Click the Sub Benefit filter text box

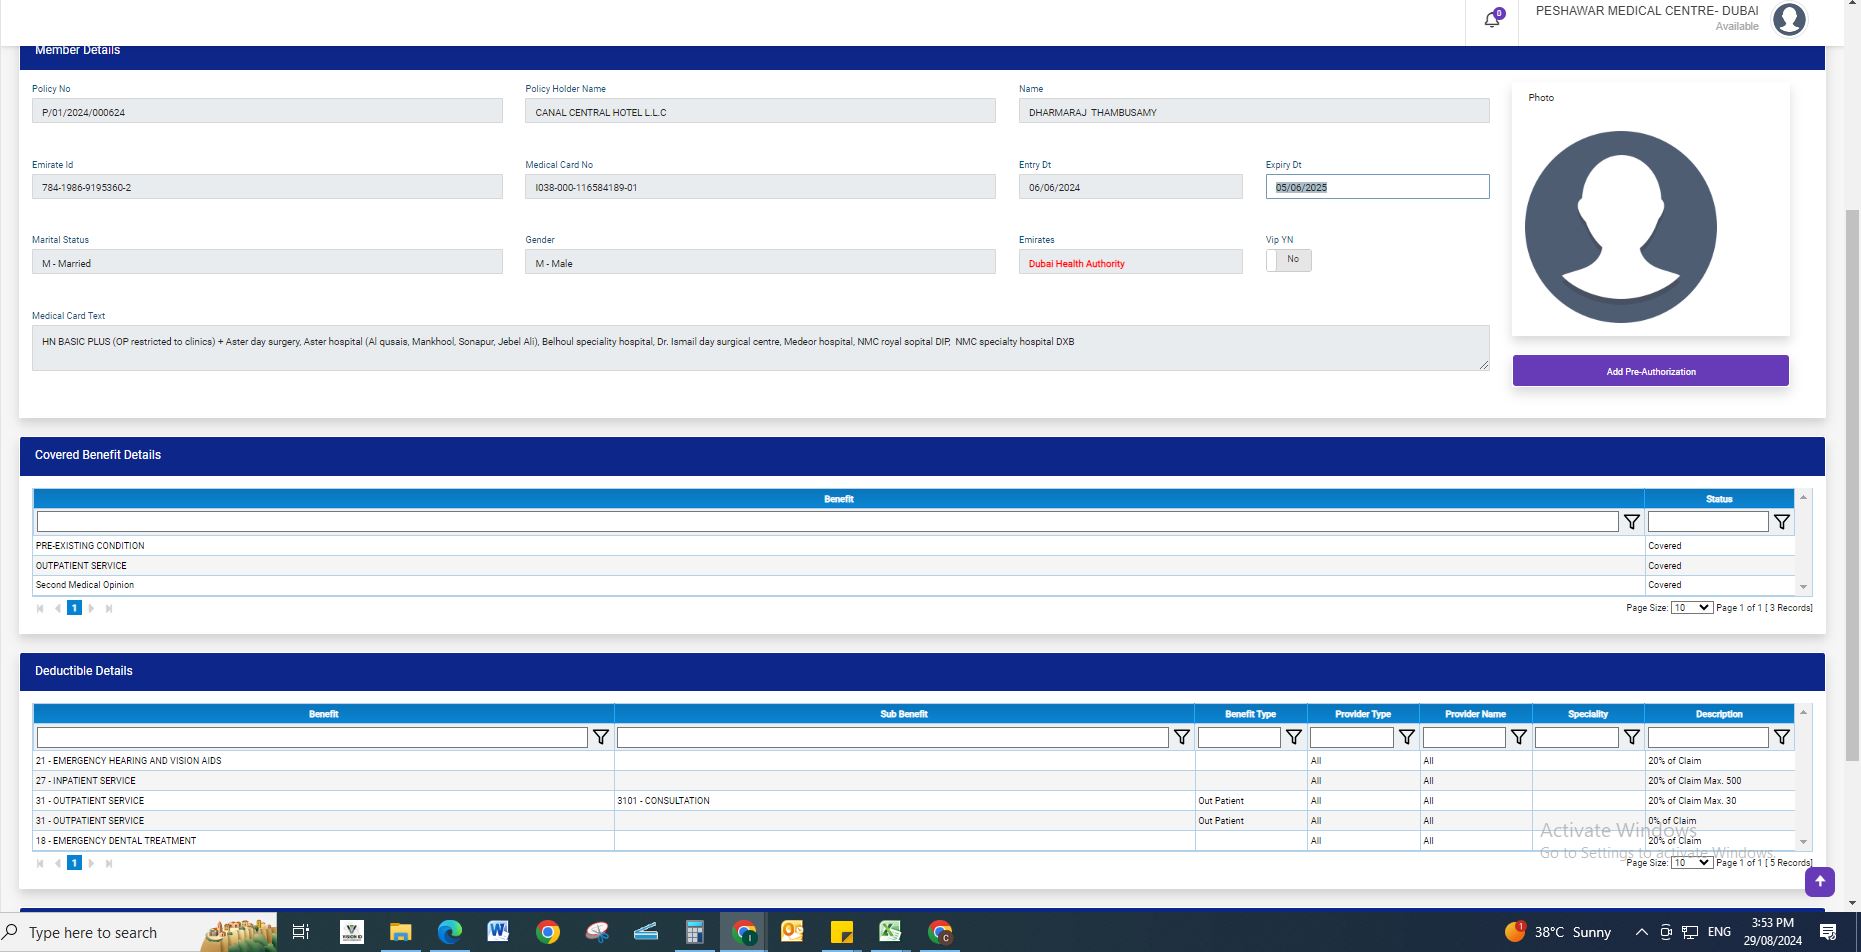tap(892, 737)
